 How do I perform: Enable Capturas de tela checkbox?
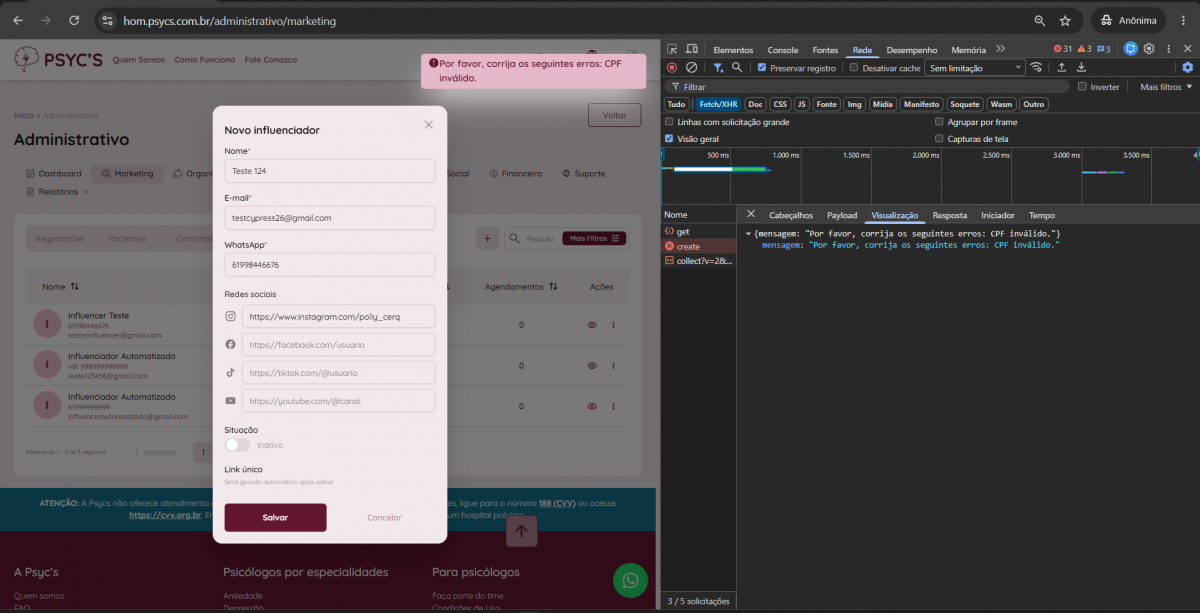coord(939,139)
